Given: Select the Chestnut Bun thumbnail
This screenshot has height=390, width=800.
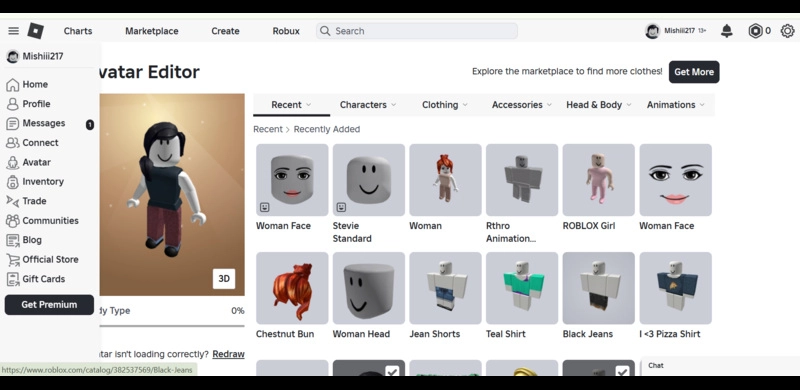Looking at the screenshot, I should pyautogui.click(x=292, y=288).
